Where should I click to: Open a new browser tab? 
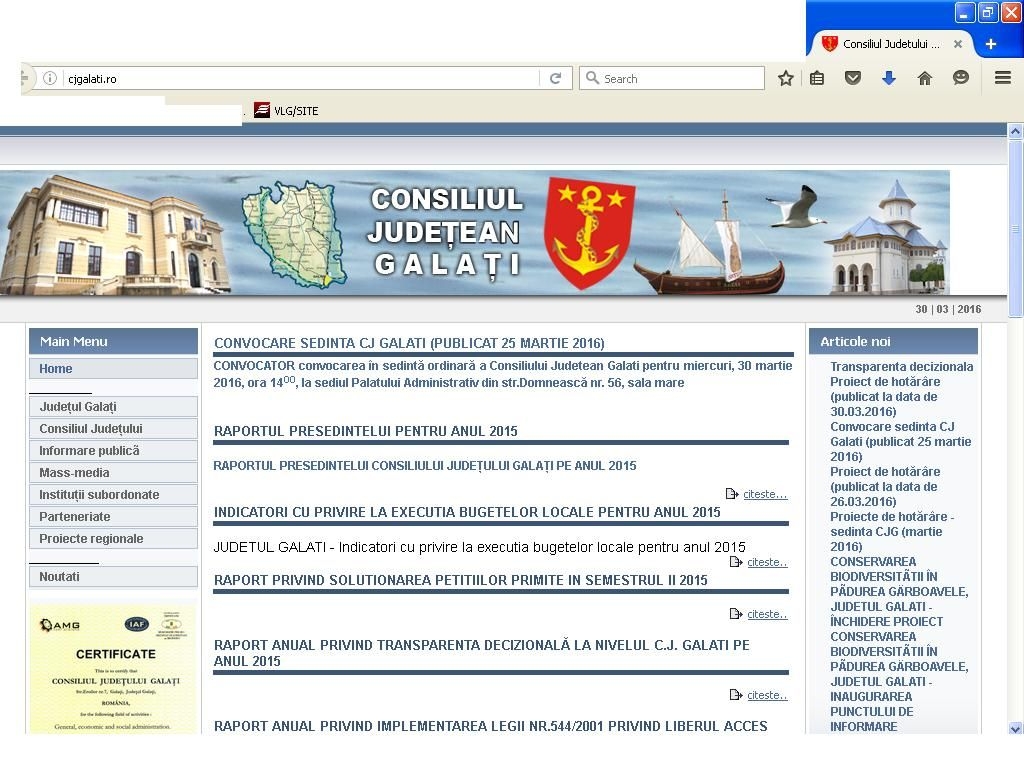[x=990, y=43]
